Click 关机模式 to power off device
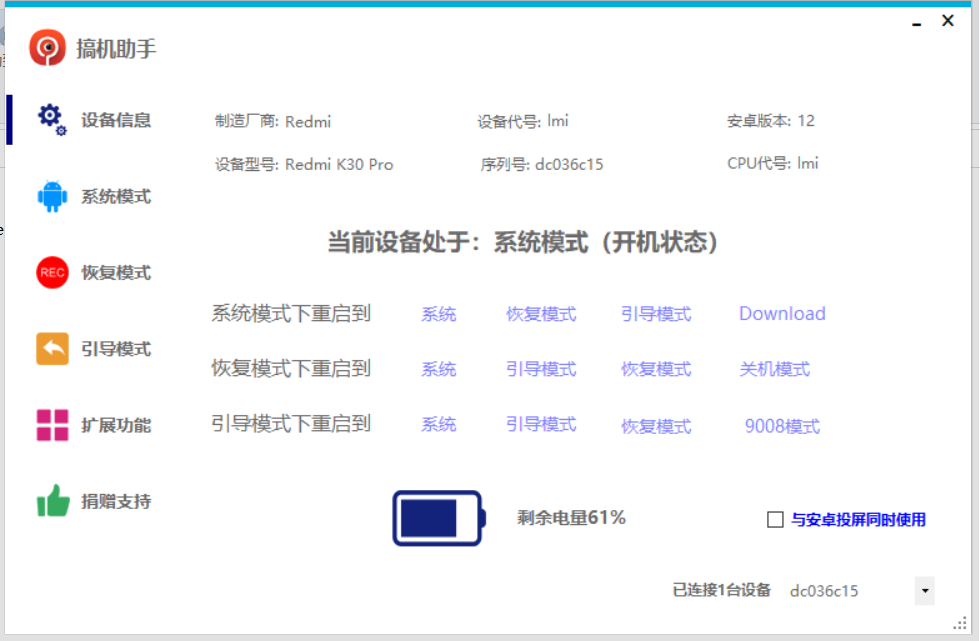This screenshot has height=641, width=980. (x=775, y=369)
